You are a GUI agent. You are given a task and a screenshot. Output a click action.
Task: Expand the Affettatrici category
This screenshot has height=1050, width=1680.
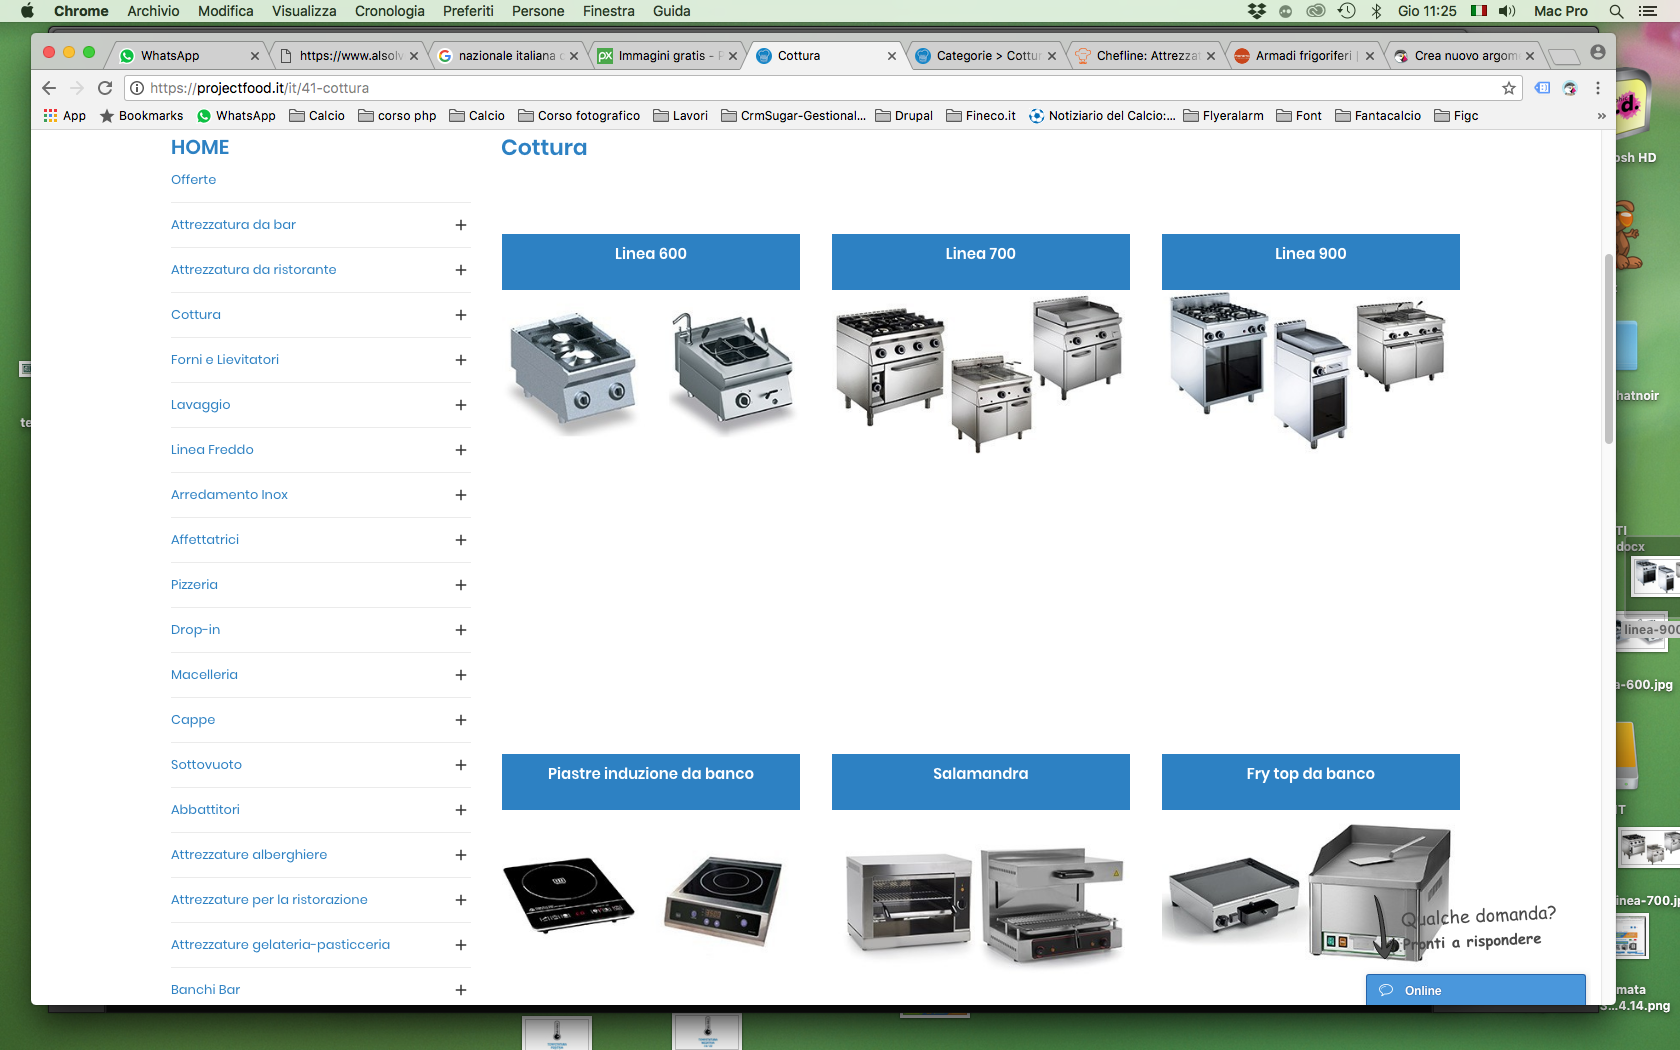tap(461, 540)
